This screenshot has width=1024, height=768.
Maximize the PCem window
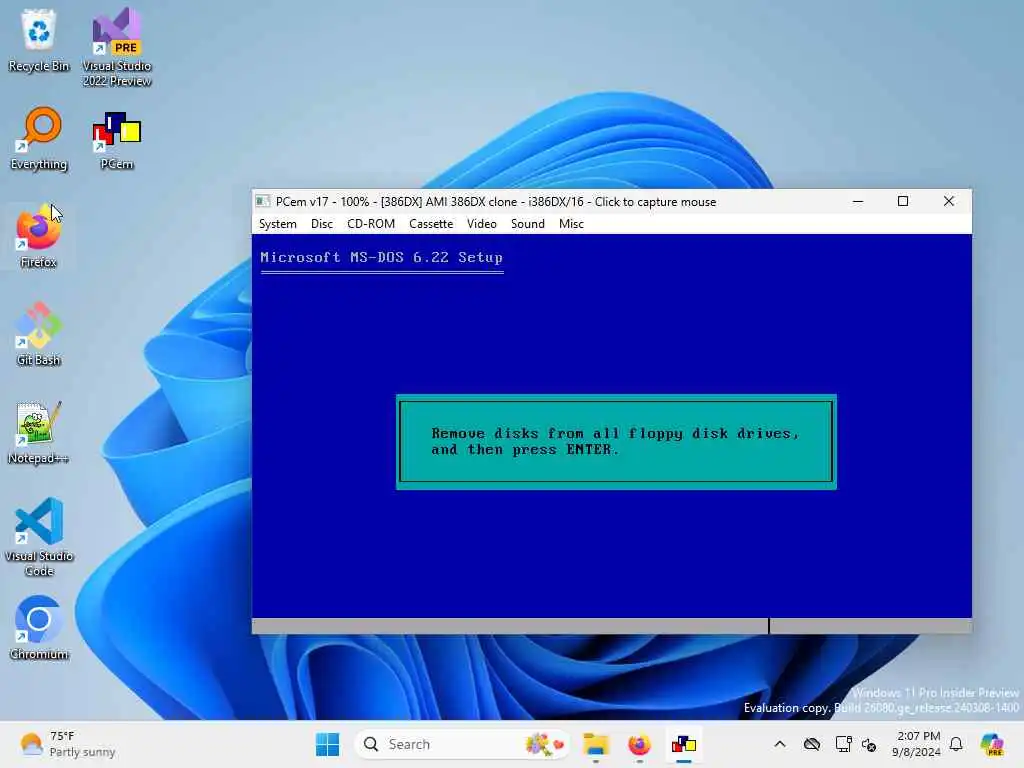[903, 201]
